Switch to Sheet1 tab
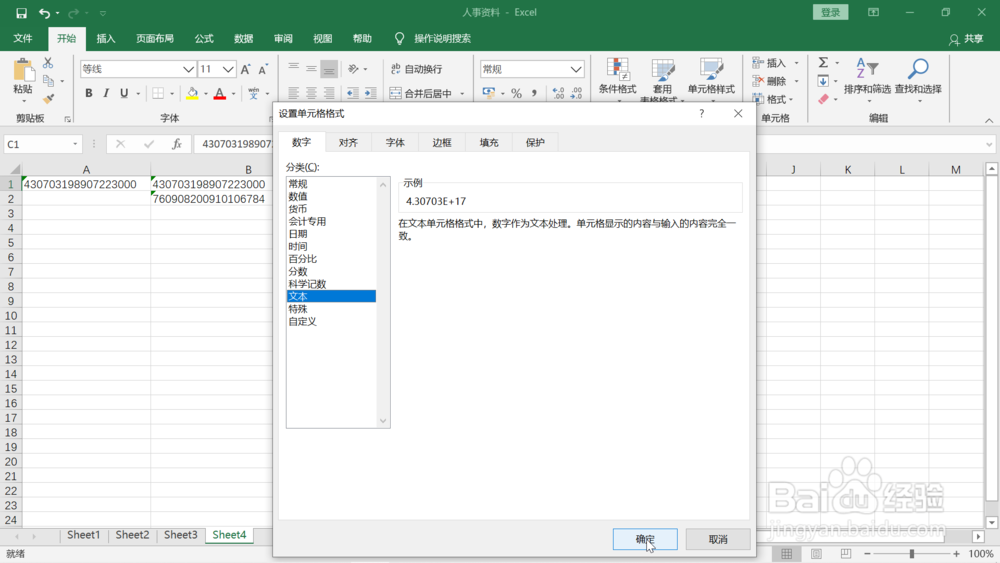 pos(84,535)
